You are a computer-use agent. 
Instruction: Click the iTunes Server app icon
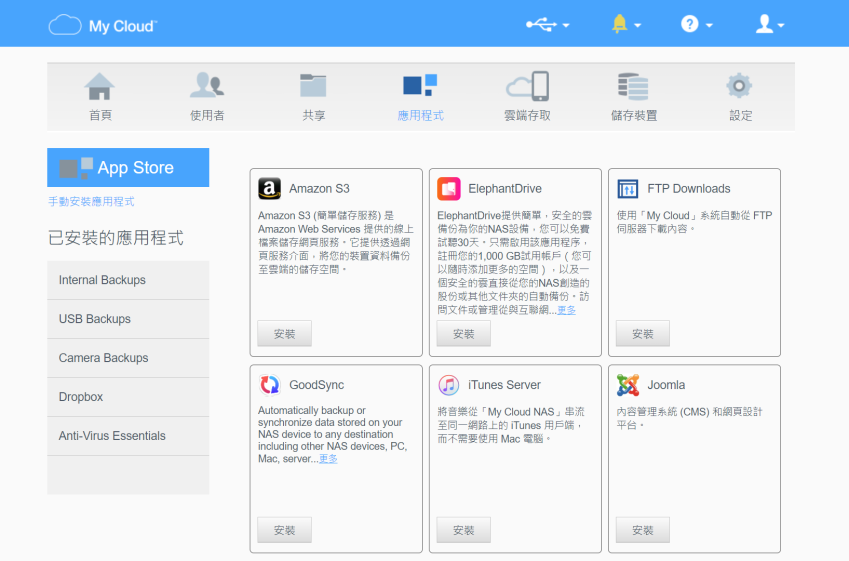click(x=448, y=385)
